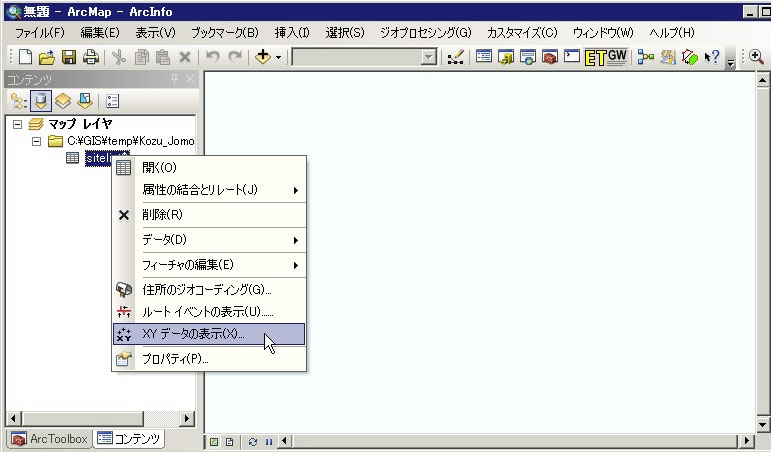
Task: Open the ModelBuilder window icon
Action: (x=646, y=57)
